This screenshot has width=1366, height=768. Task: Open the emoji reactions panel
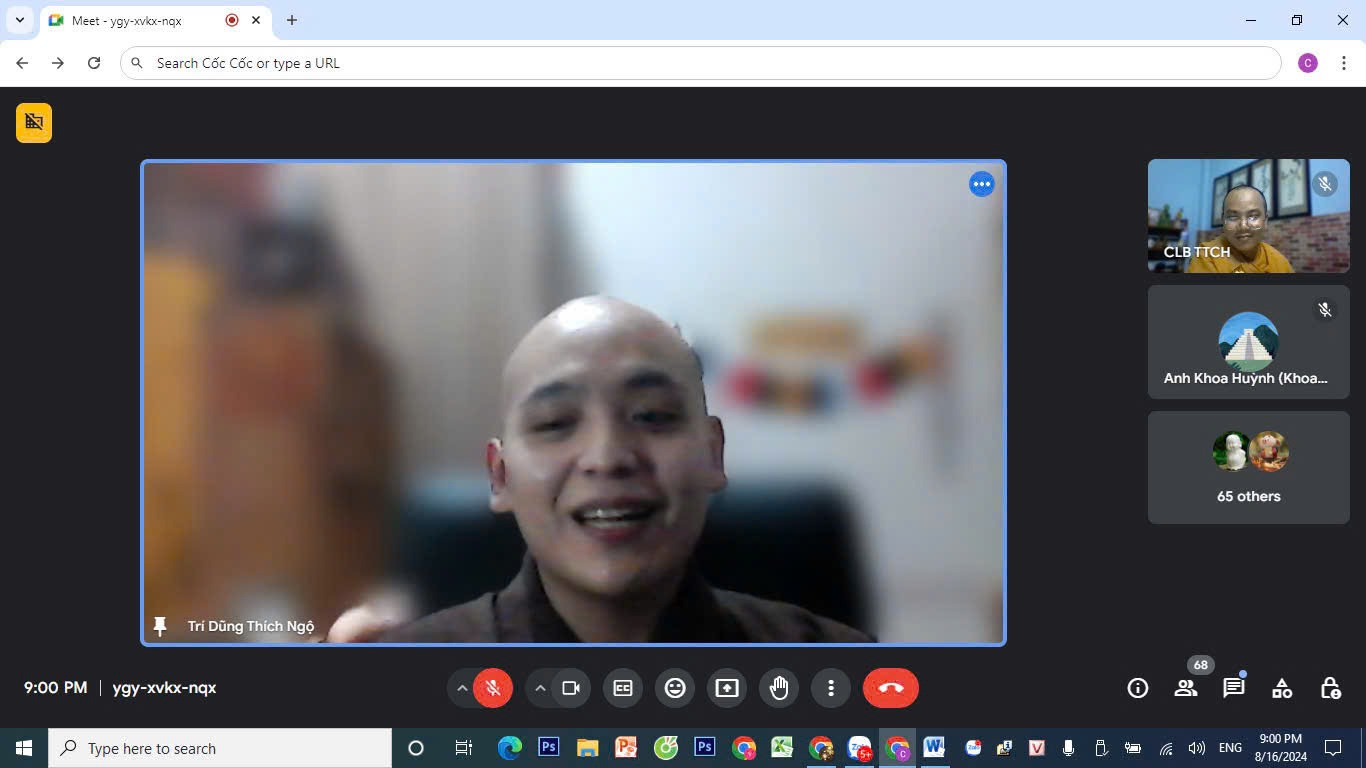point(675,688)
